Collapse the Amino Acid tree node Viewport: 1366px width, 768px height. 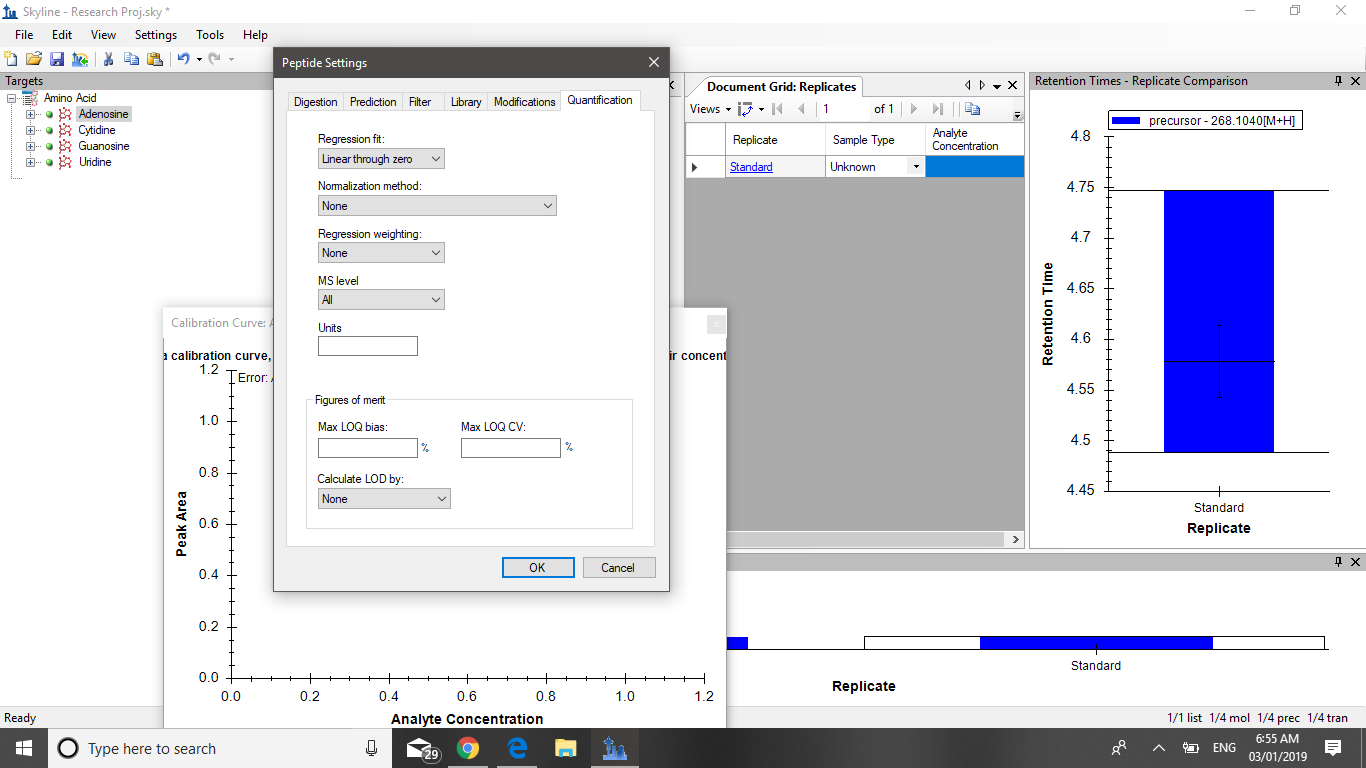[x=12, y=98]
